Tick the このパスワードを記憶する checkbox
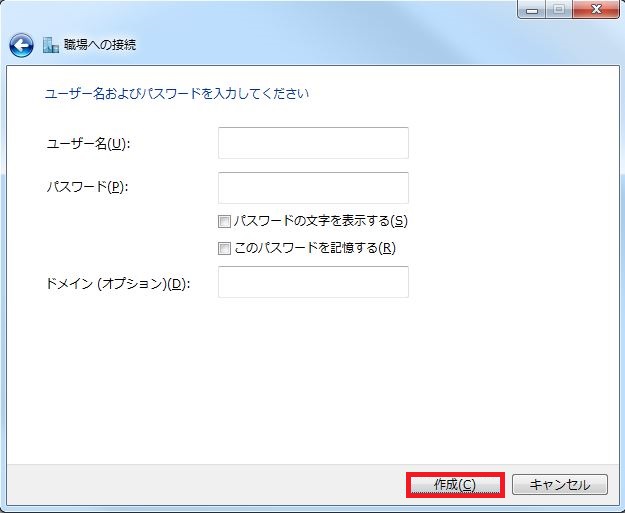 pyautogui.click(x=224, y=248)
